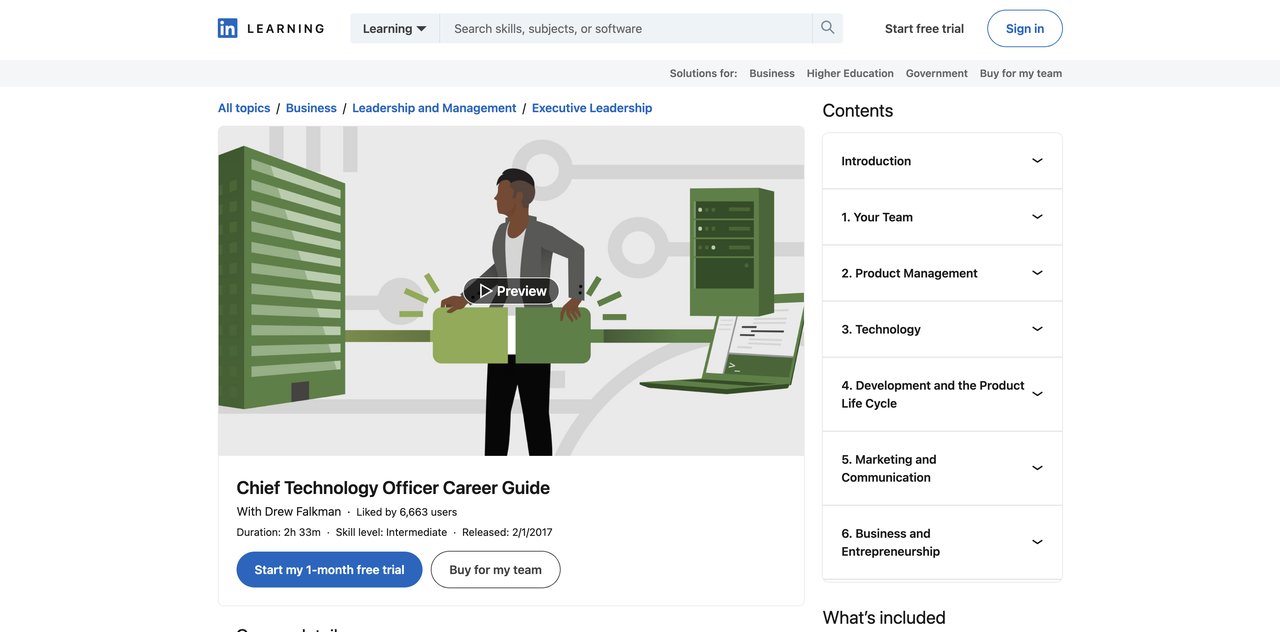Click the What's included heading
The height and width of the screenshot is (632, 1280).
pyautogui.click(x=884, y=618)
